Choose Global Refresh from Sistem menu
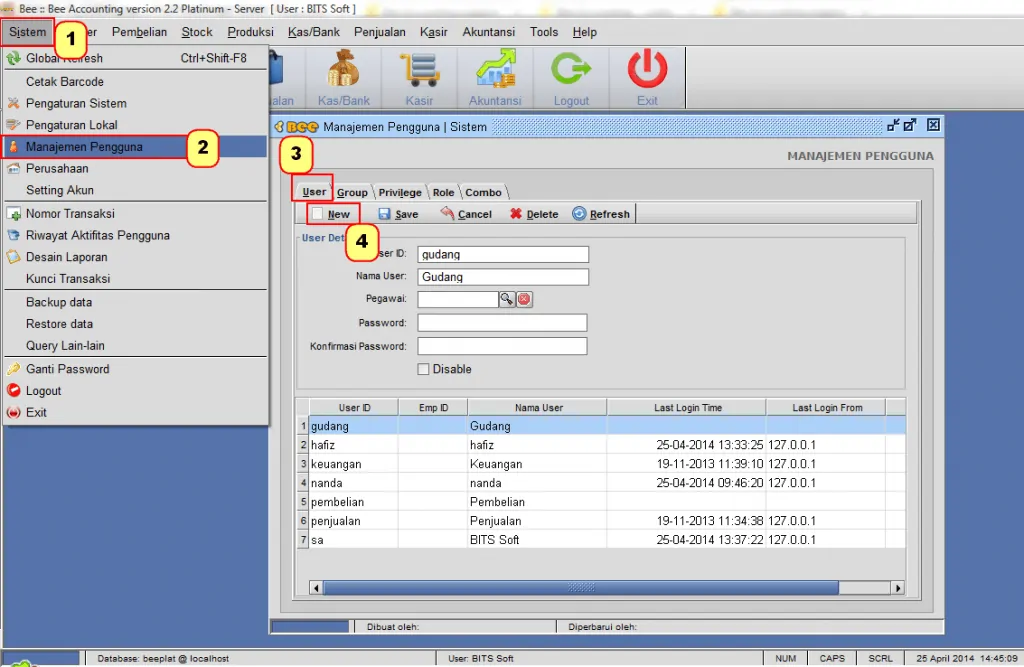Screen dimensions: 1024x667 coord(135,58)
